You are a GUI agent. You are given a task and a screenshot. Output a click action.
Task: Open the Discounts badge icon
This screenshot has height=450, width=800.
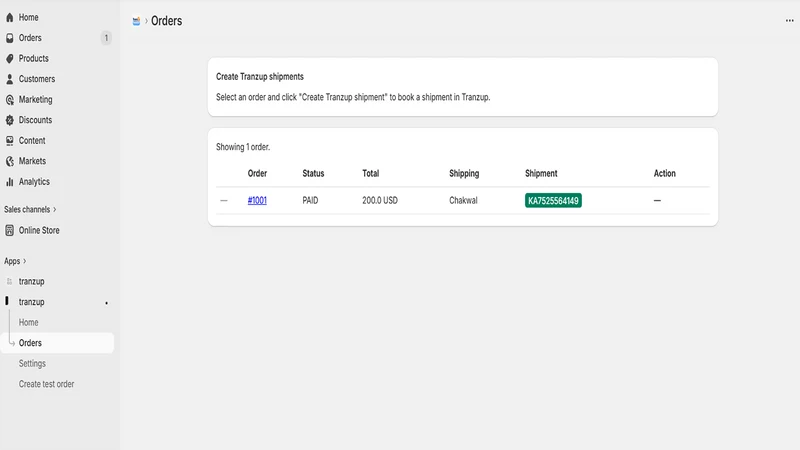point(10,120)
